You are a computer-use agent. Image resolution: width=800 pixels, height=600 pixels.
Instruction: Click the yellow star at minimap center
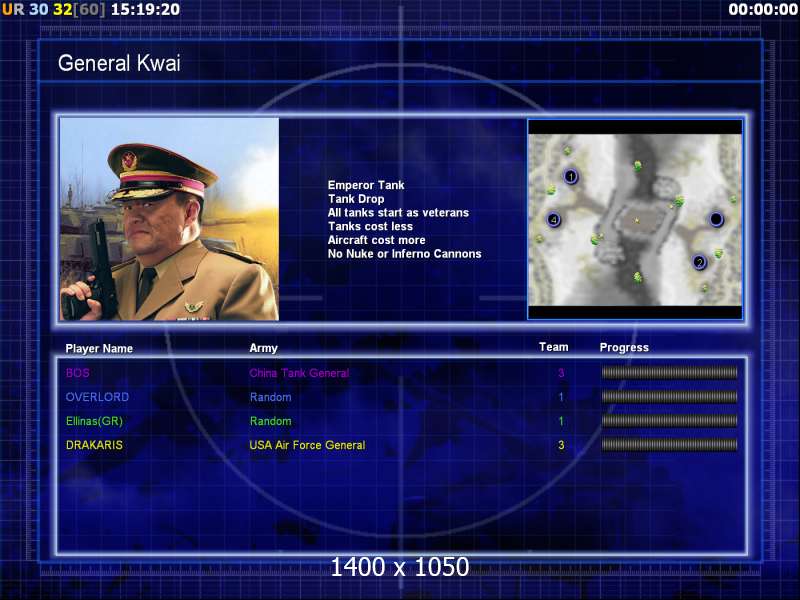(637, 220)
